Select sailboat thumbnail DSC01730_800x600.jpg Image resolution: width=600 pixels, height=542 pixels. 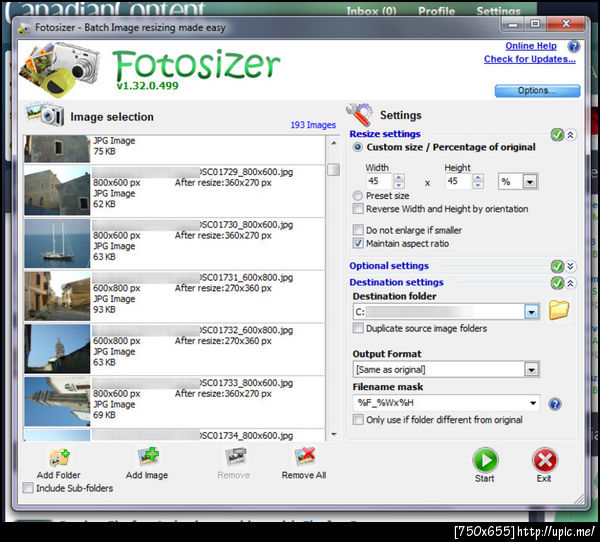pyautogui.click(x=57, y=243)
